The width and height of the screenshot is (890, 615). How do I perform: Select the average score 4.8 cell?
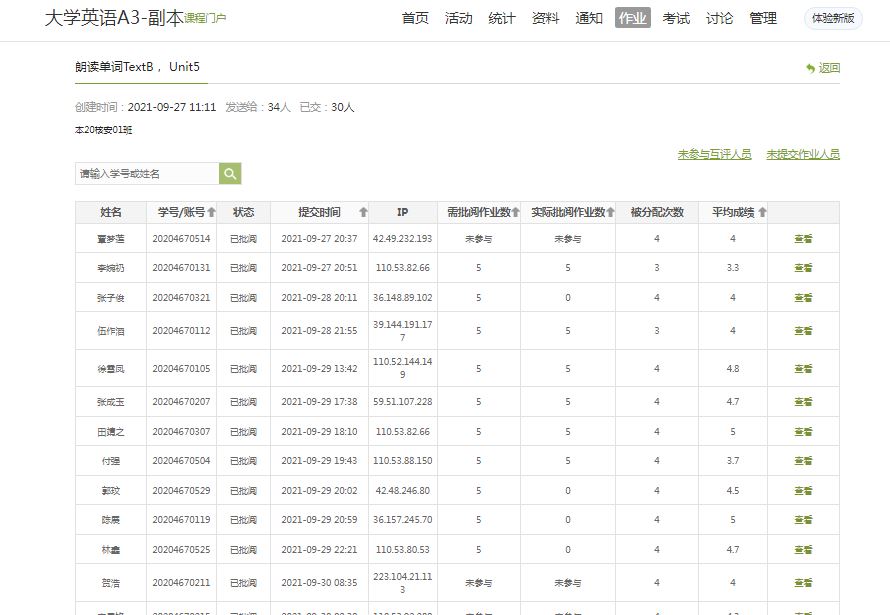click(x=733, y=369)
